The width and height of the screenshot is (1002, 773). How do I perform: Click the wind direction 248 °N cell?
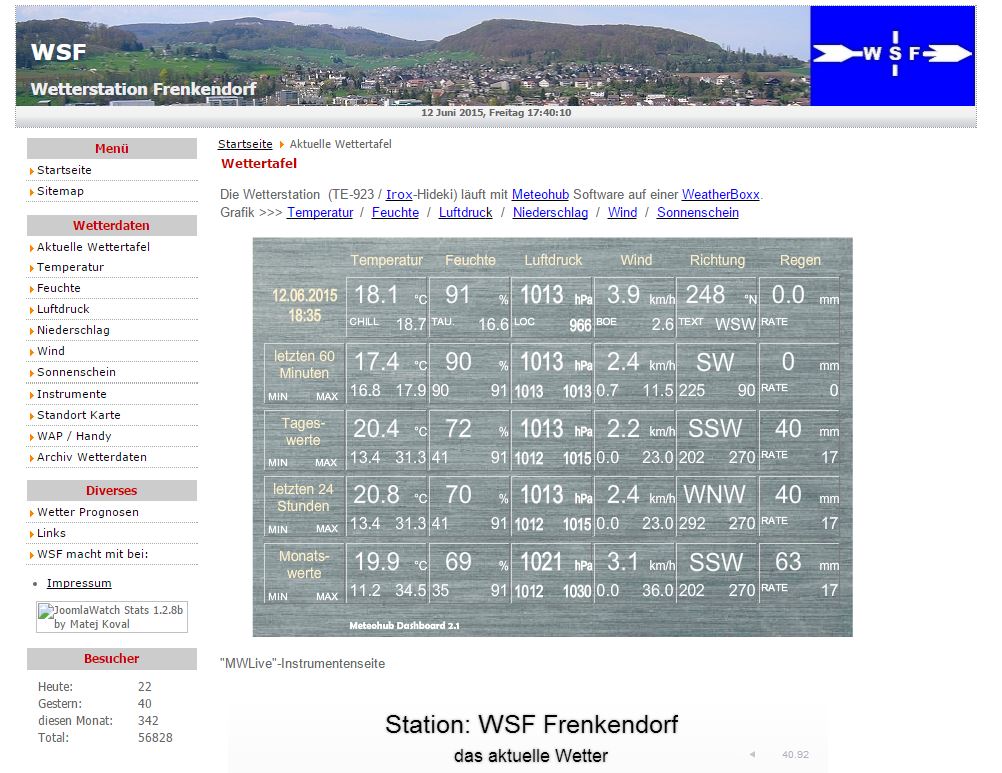[716, 307]
